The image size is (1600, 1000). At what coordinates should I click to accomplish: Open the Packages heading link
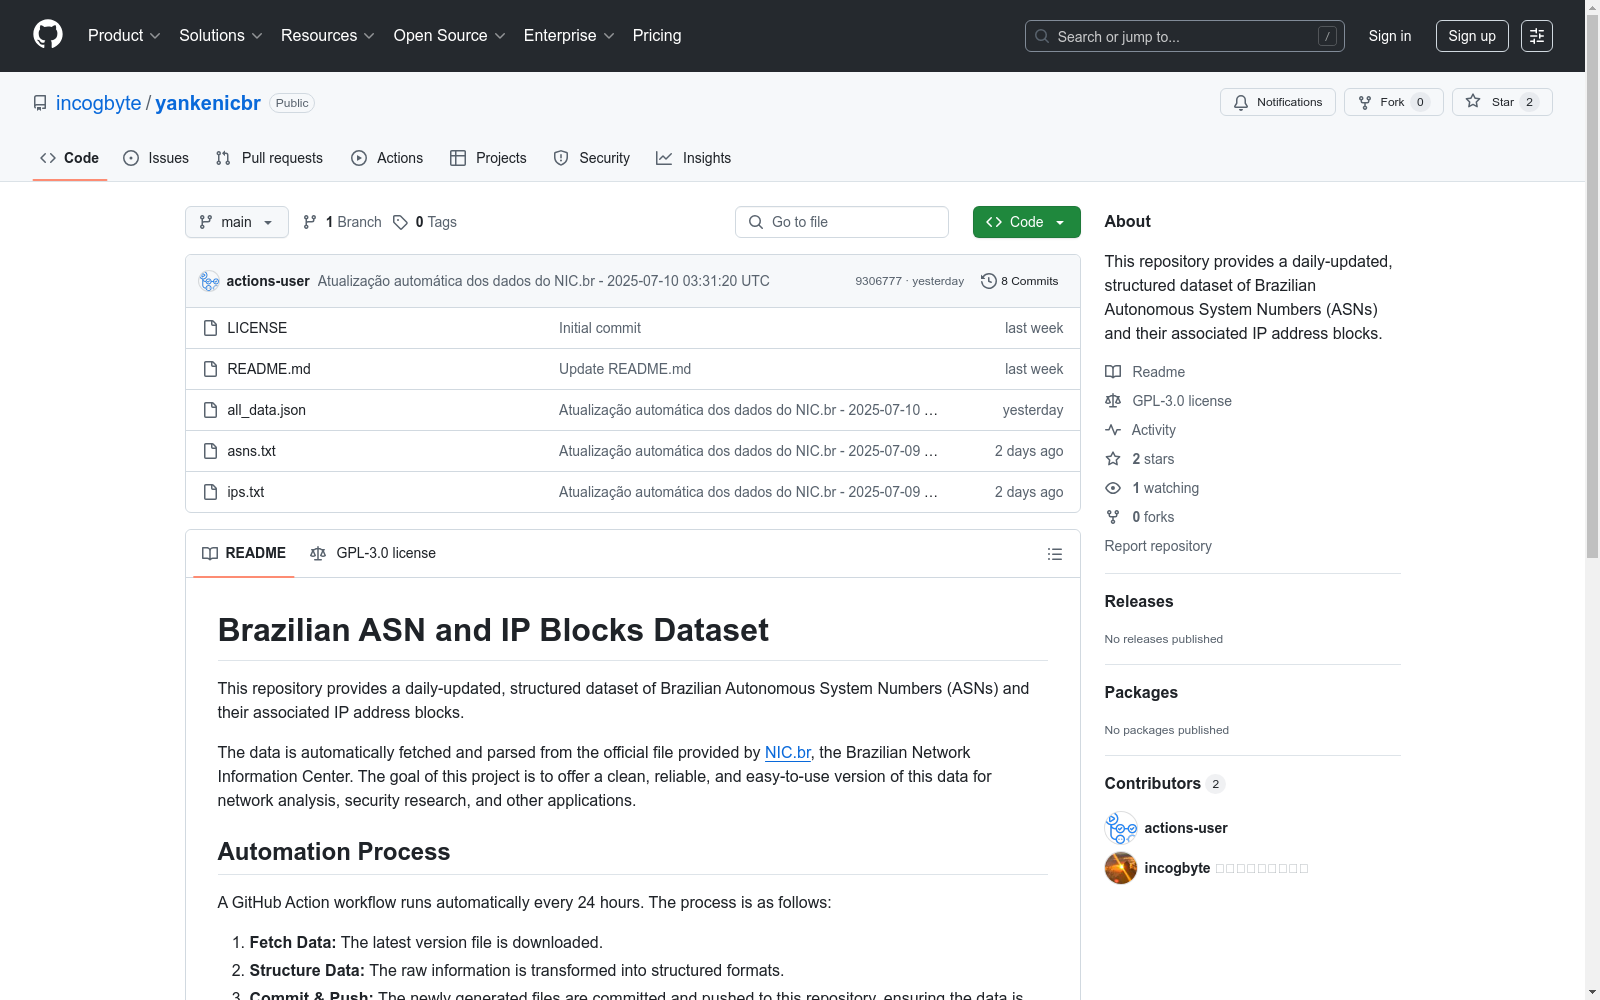click(1141, 692)
